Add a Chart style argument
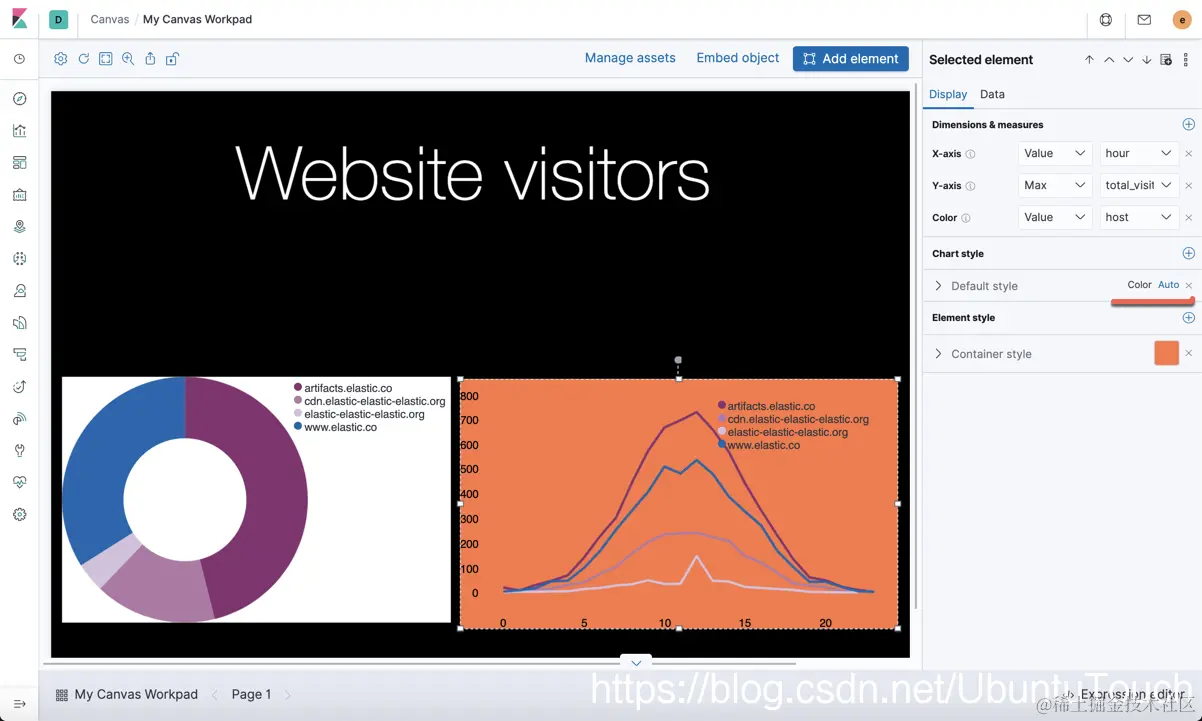 tap(1189, 253)
